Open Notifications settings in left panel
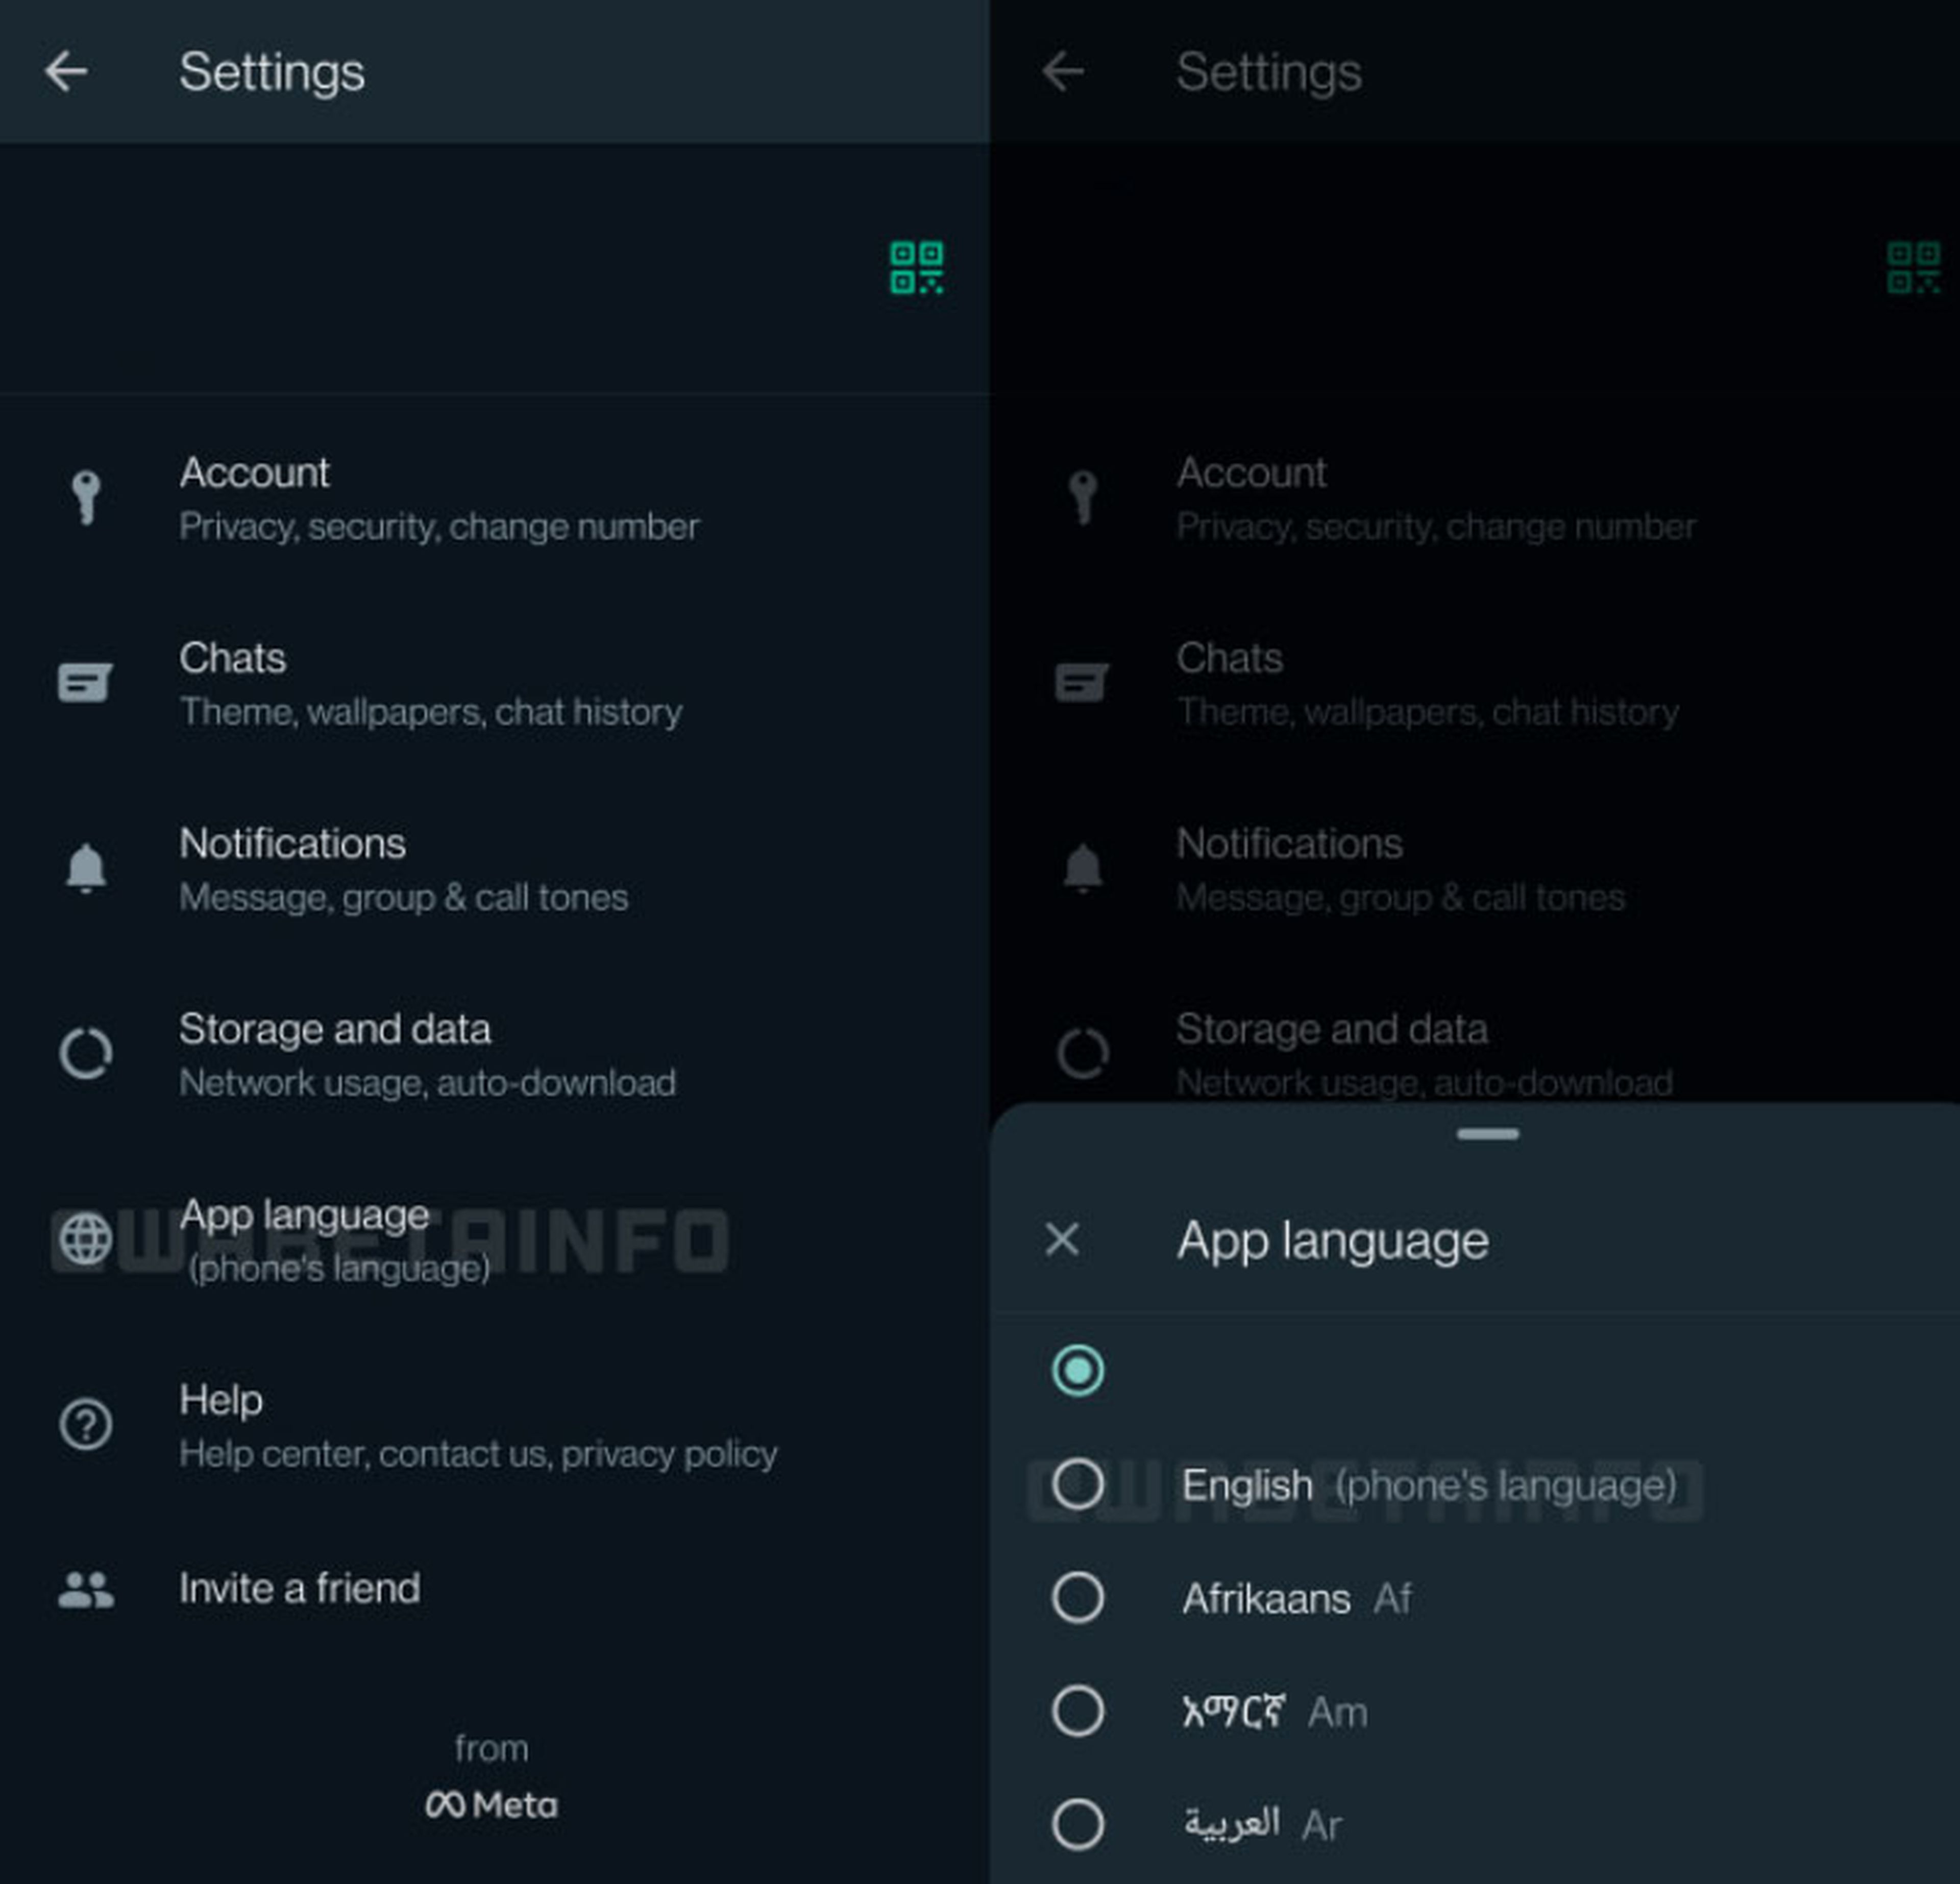 495,869
